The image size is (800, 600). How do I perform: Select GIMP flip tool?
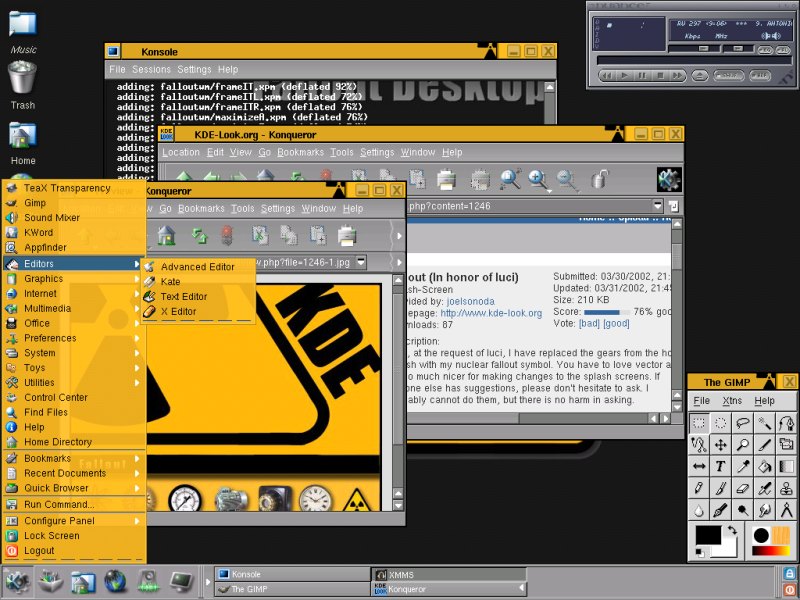click(698, 466)
